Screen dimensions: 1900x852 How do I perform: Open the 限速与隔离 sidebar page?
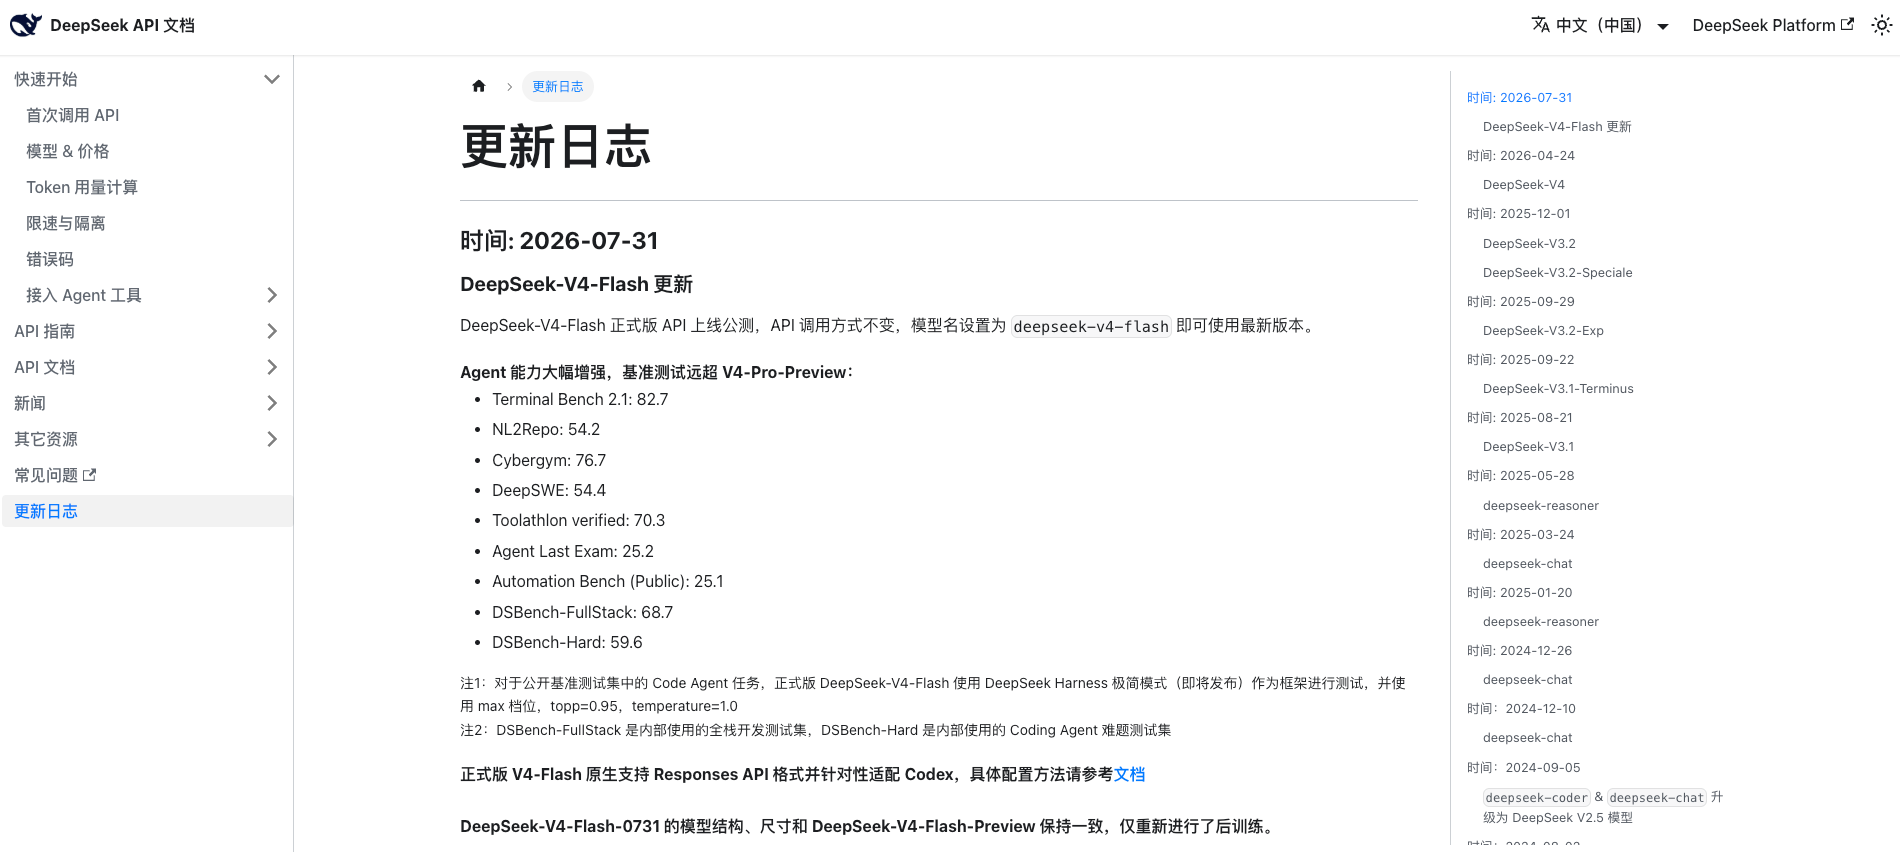tap(66, 223)
